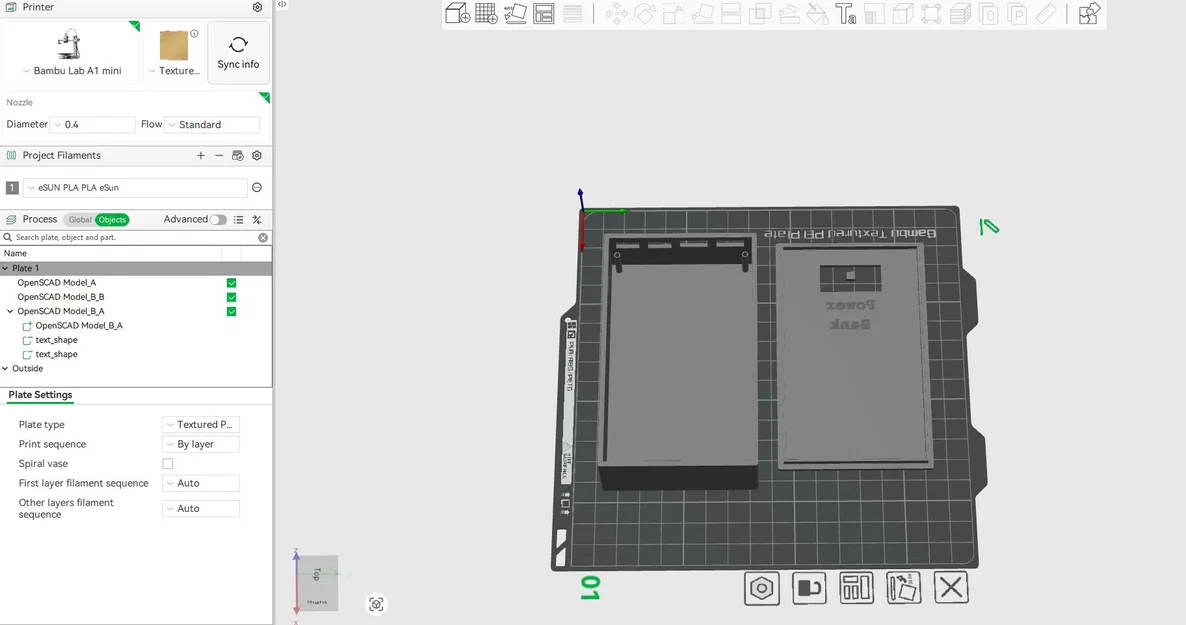Select the Measure ruler tool
This screenshot has height=625, width=1186.
point(1046,14)
